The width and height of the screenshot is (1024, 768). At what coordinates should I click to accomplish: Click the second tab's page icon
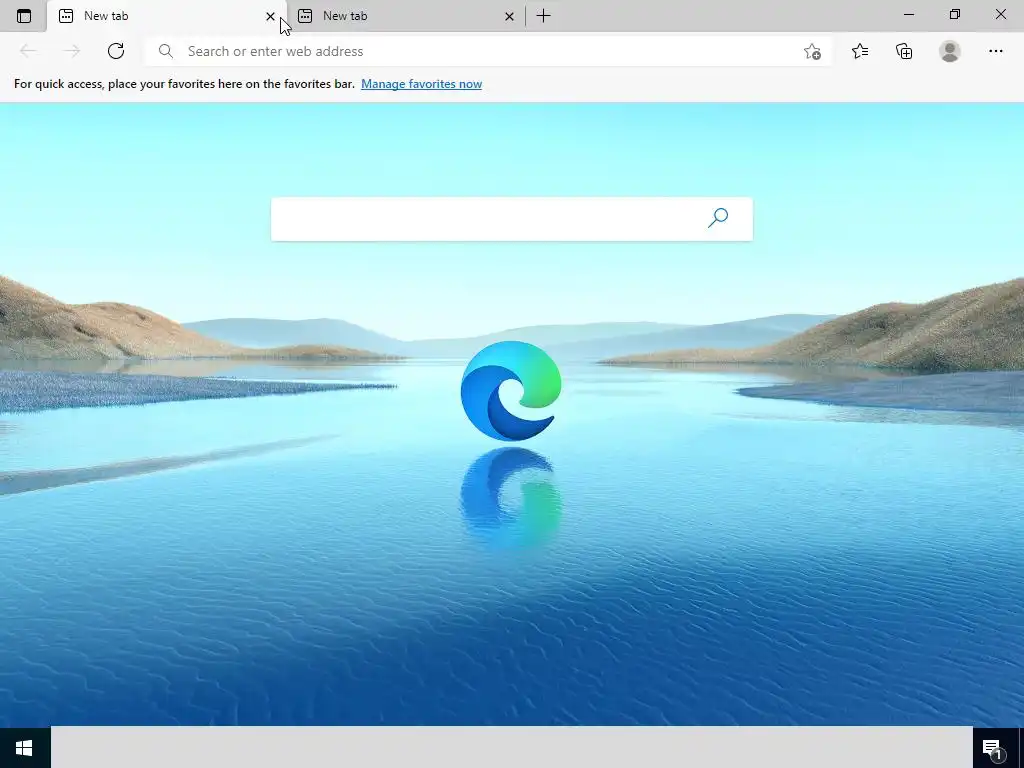[305, 16]
